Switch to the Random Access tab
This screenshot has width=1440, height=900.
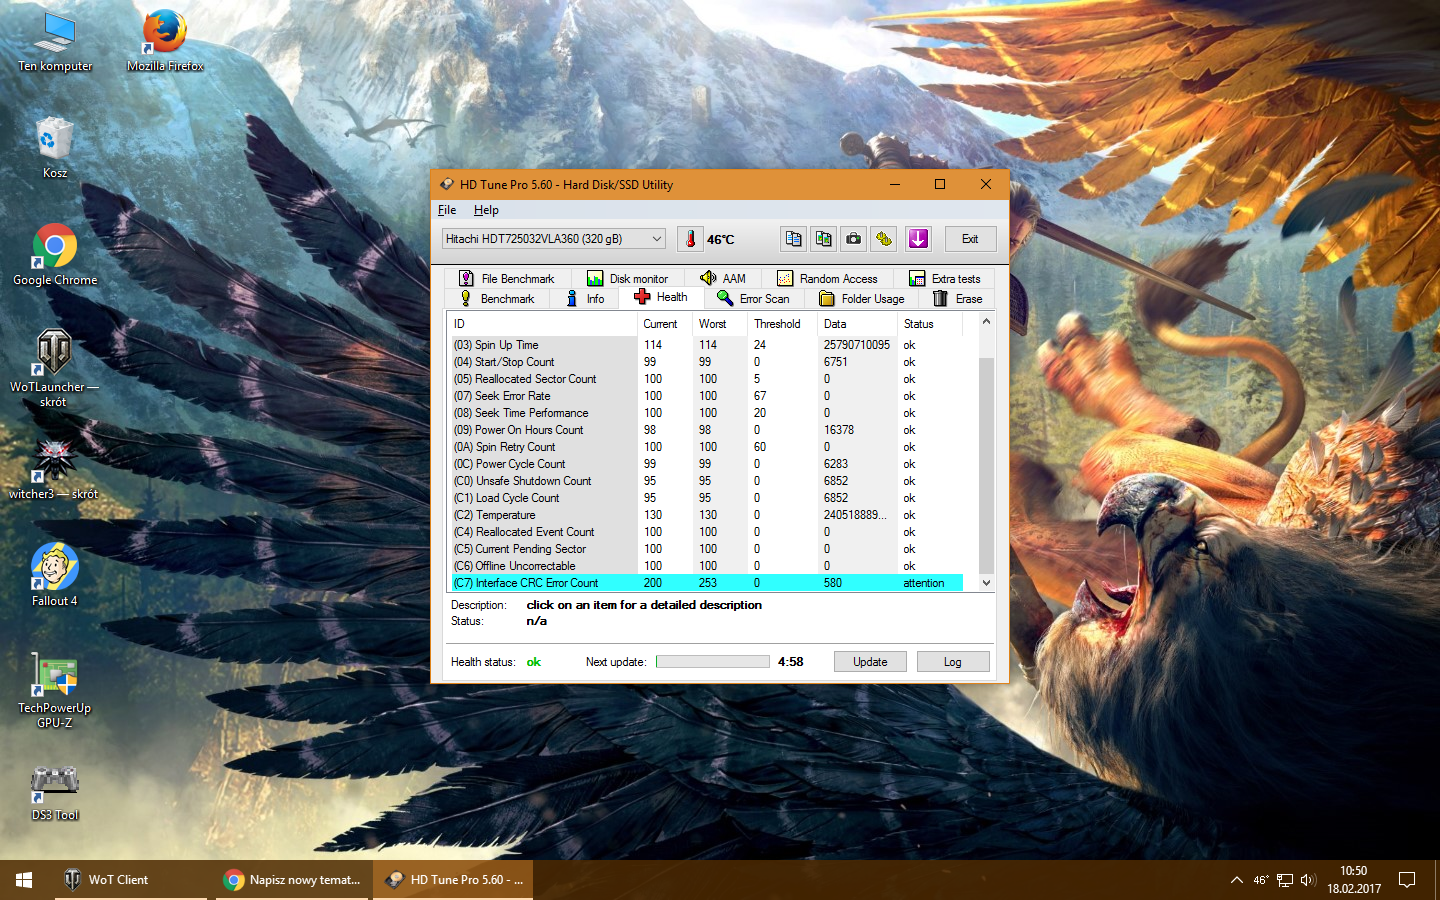[828, 278]
